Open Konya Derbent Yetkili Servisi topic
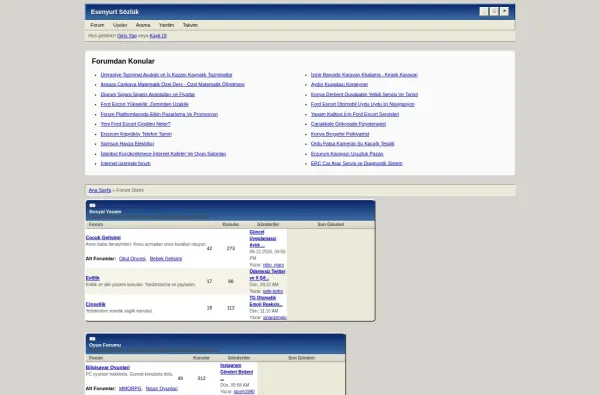This screenshot has height=395, width=600. pyautogui.click(x=364, y=94)
